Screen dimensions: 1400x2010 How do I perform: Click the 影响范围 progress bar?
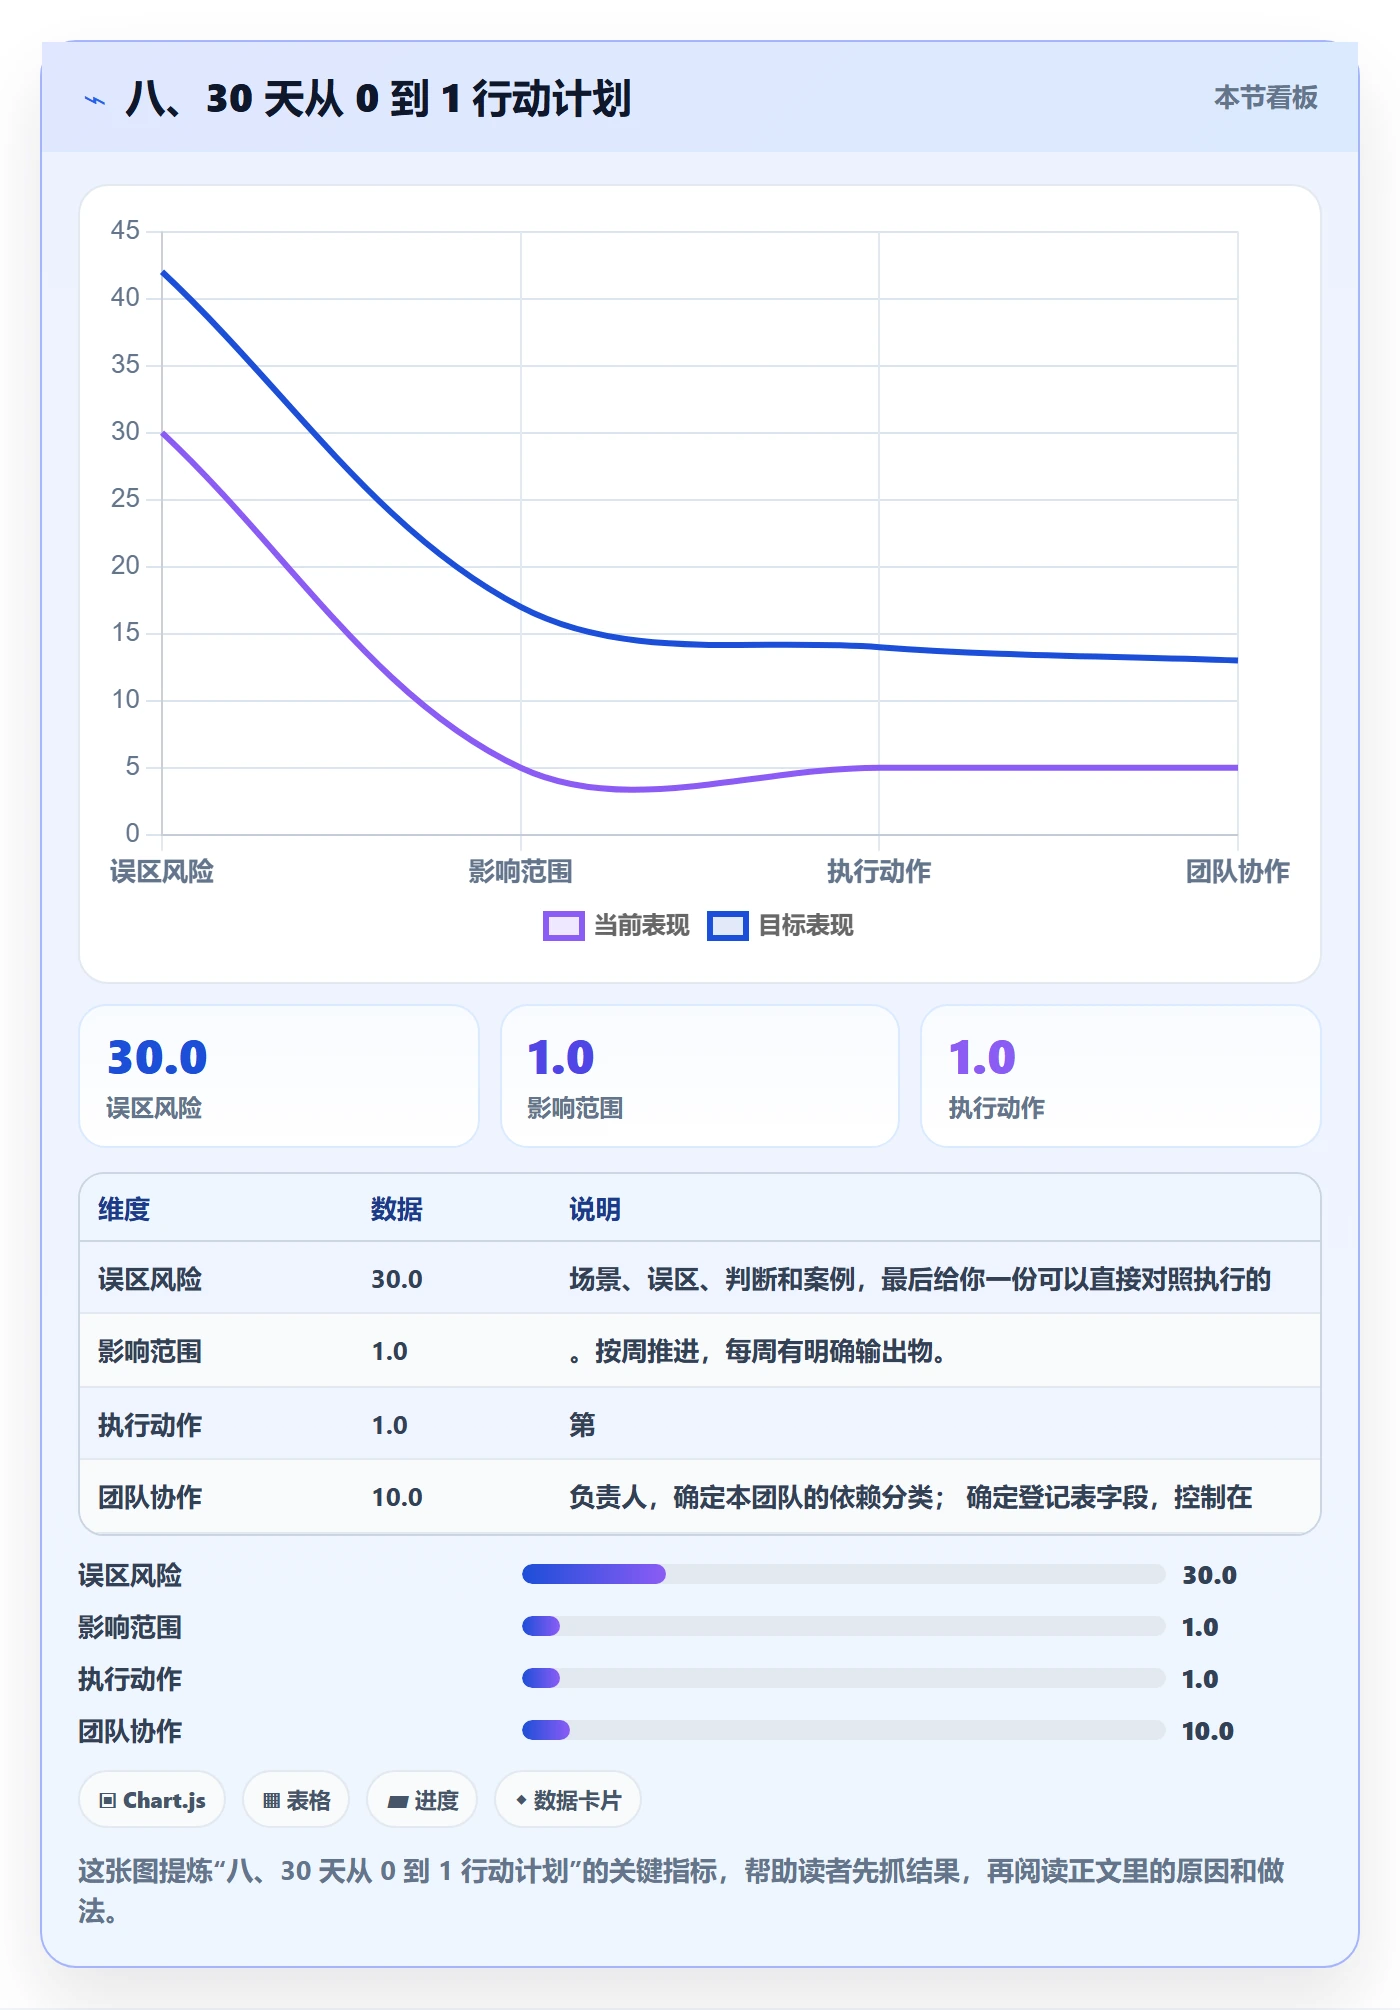click(843, 1626)
